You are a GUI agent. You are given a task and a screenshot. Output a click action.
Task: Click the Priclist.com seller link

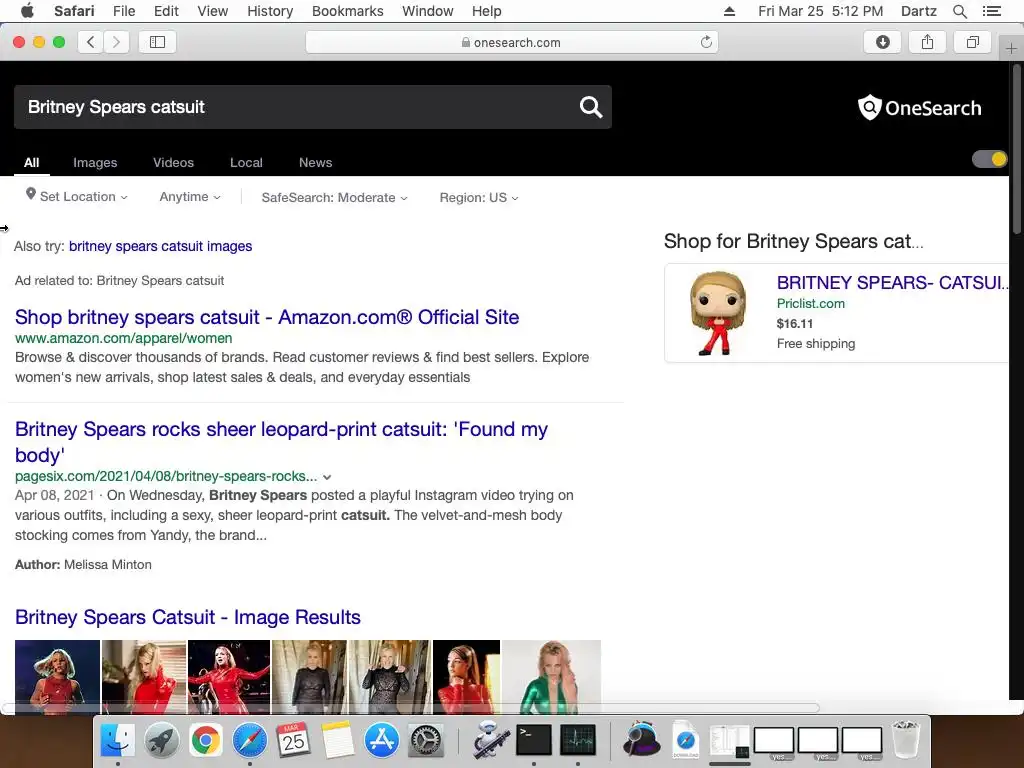[810, 304]
